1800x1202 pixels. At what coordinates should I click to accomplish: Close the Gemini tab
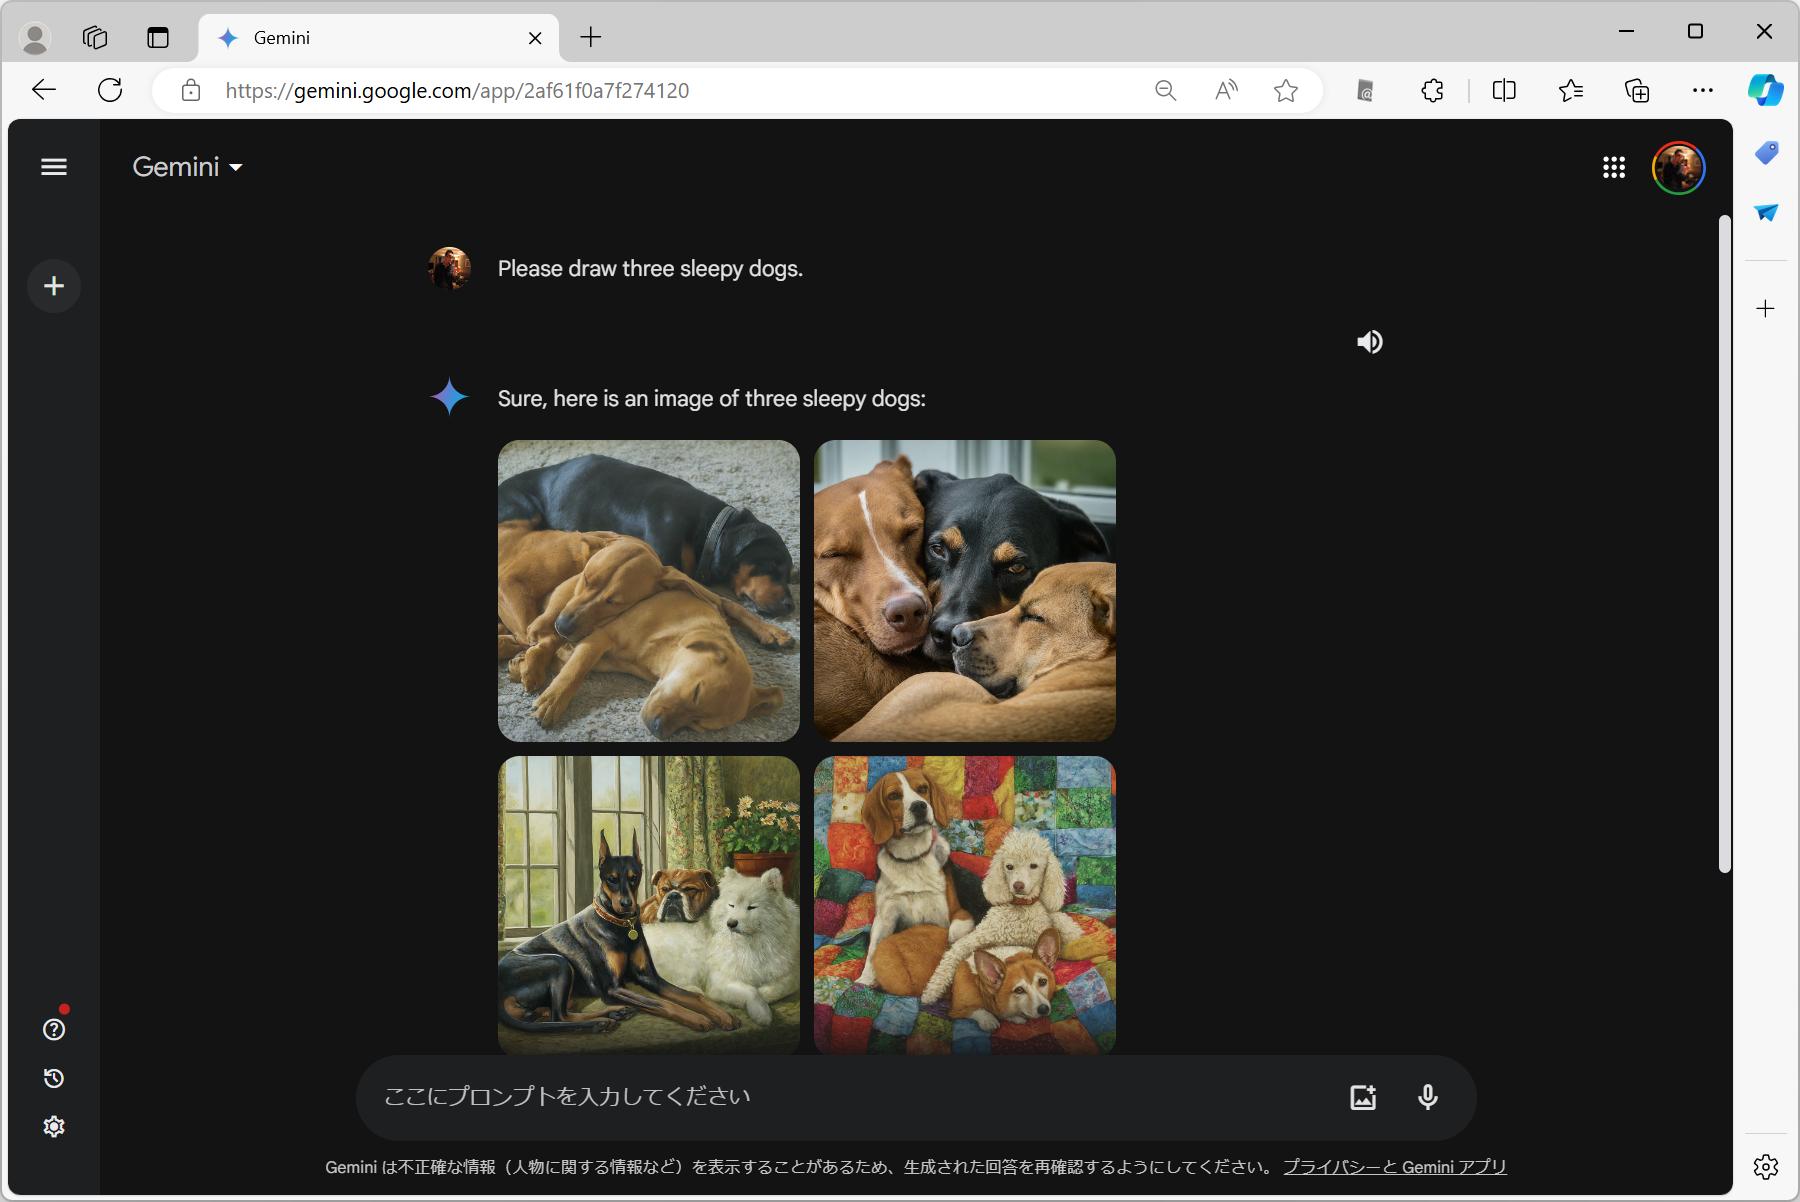pyautogui.click(x=535, y=38)
